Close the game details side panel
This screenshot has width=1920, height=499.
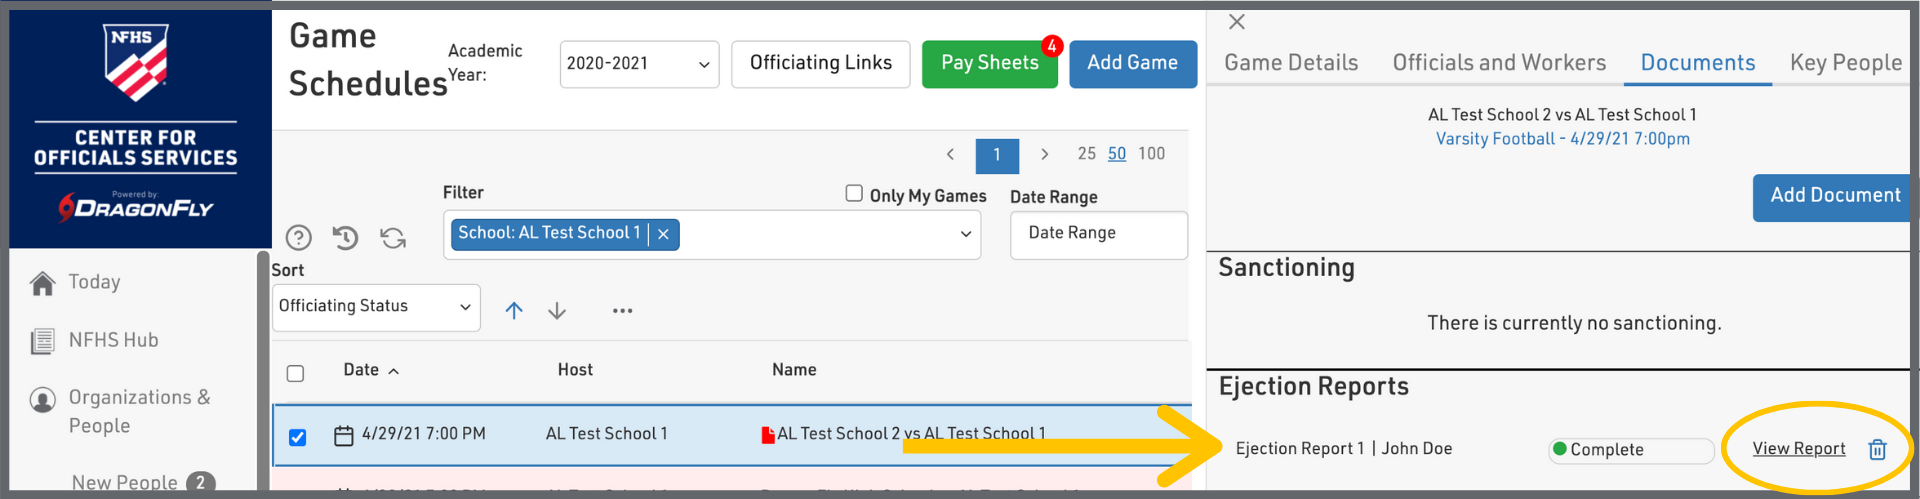1237,22
